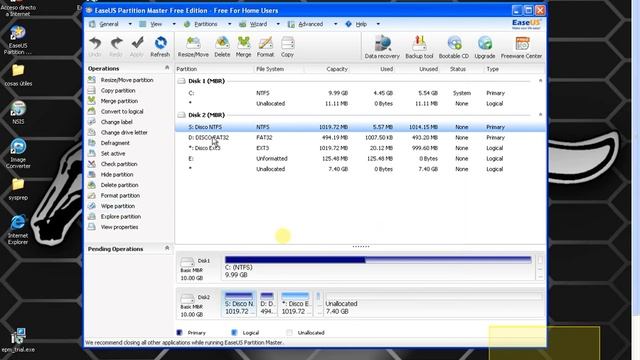This screenshot has height=360, width=640.
Task: Expand dropdown arrow next to View
Action: [x=174, y=24]
